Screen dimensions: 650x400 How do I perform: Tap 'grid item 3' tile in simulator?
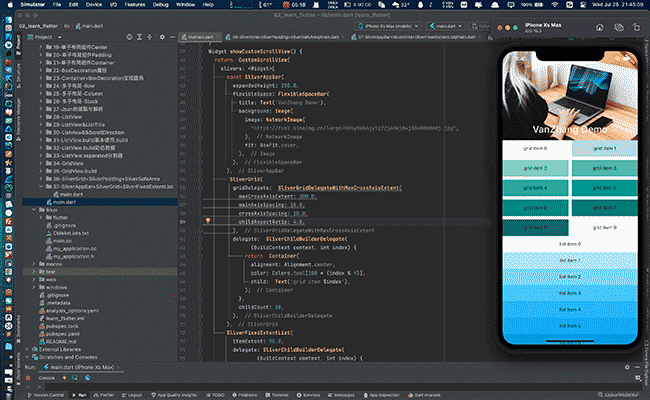click(604, 168)
